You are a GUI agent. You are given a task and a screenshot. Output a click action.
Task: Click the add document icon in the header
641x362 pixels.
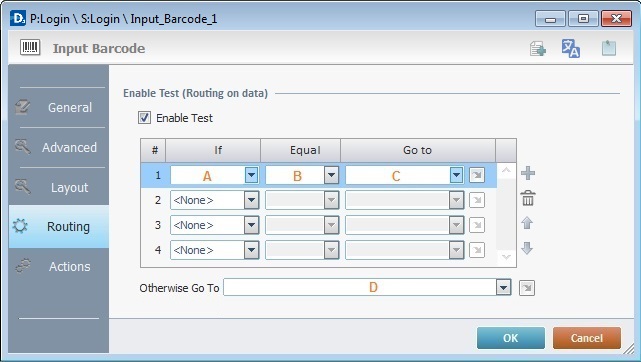tap(538, 49)
